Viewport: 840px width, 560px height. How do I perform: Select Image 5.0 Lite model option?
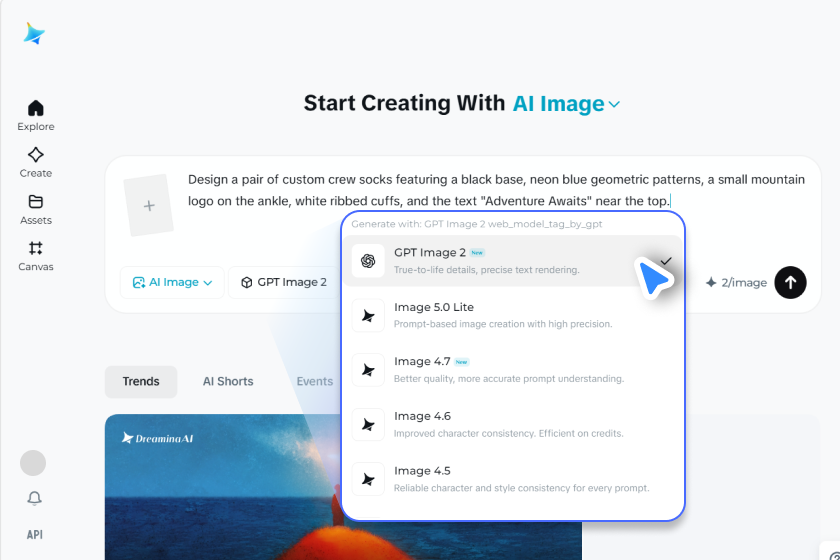[x=513, y=315]
